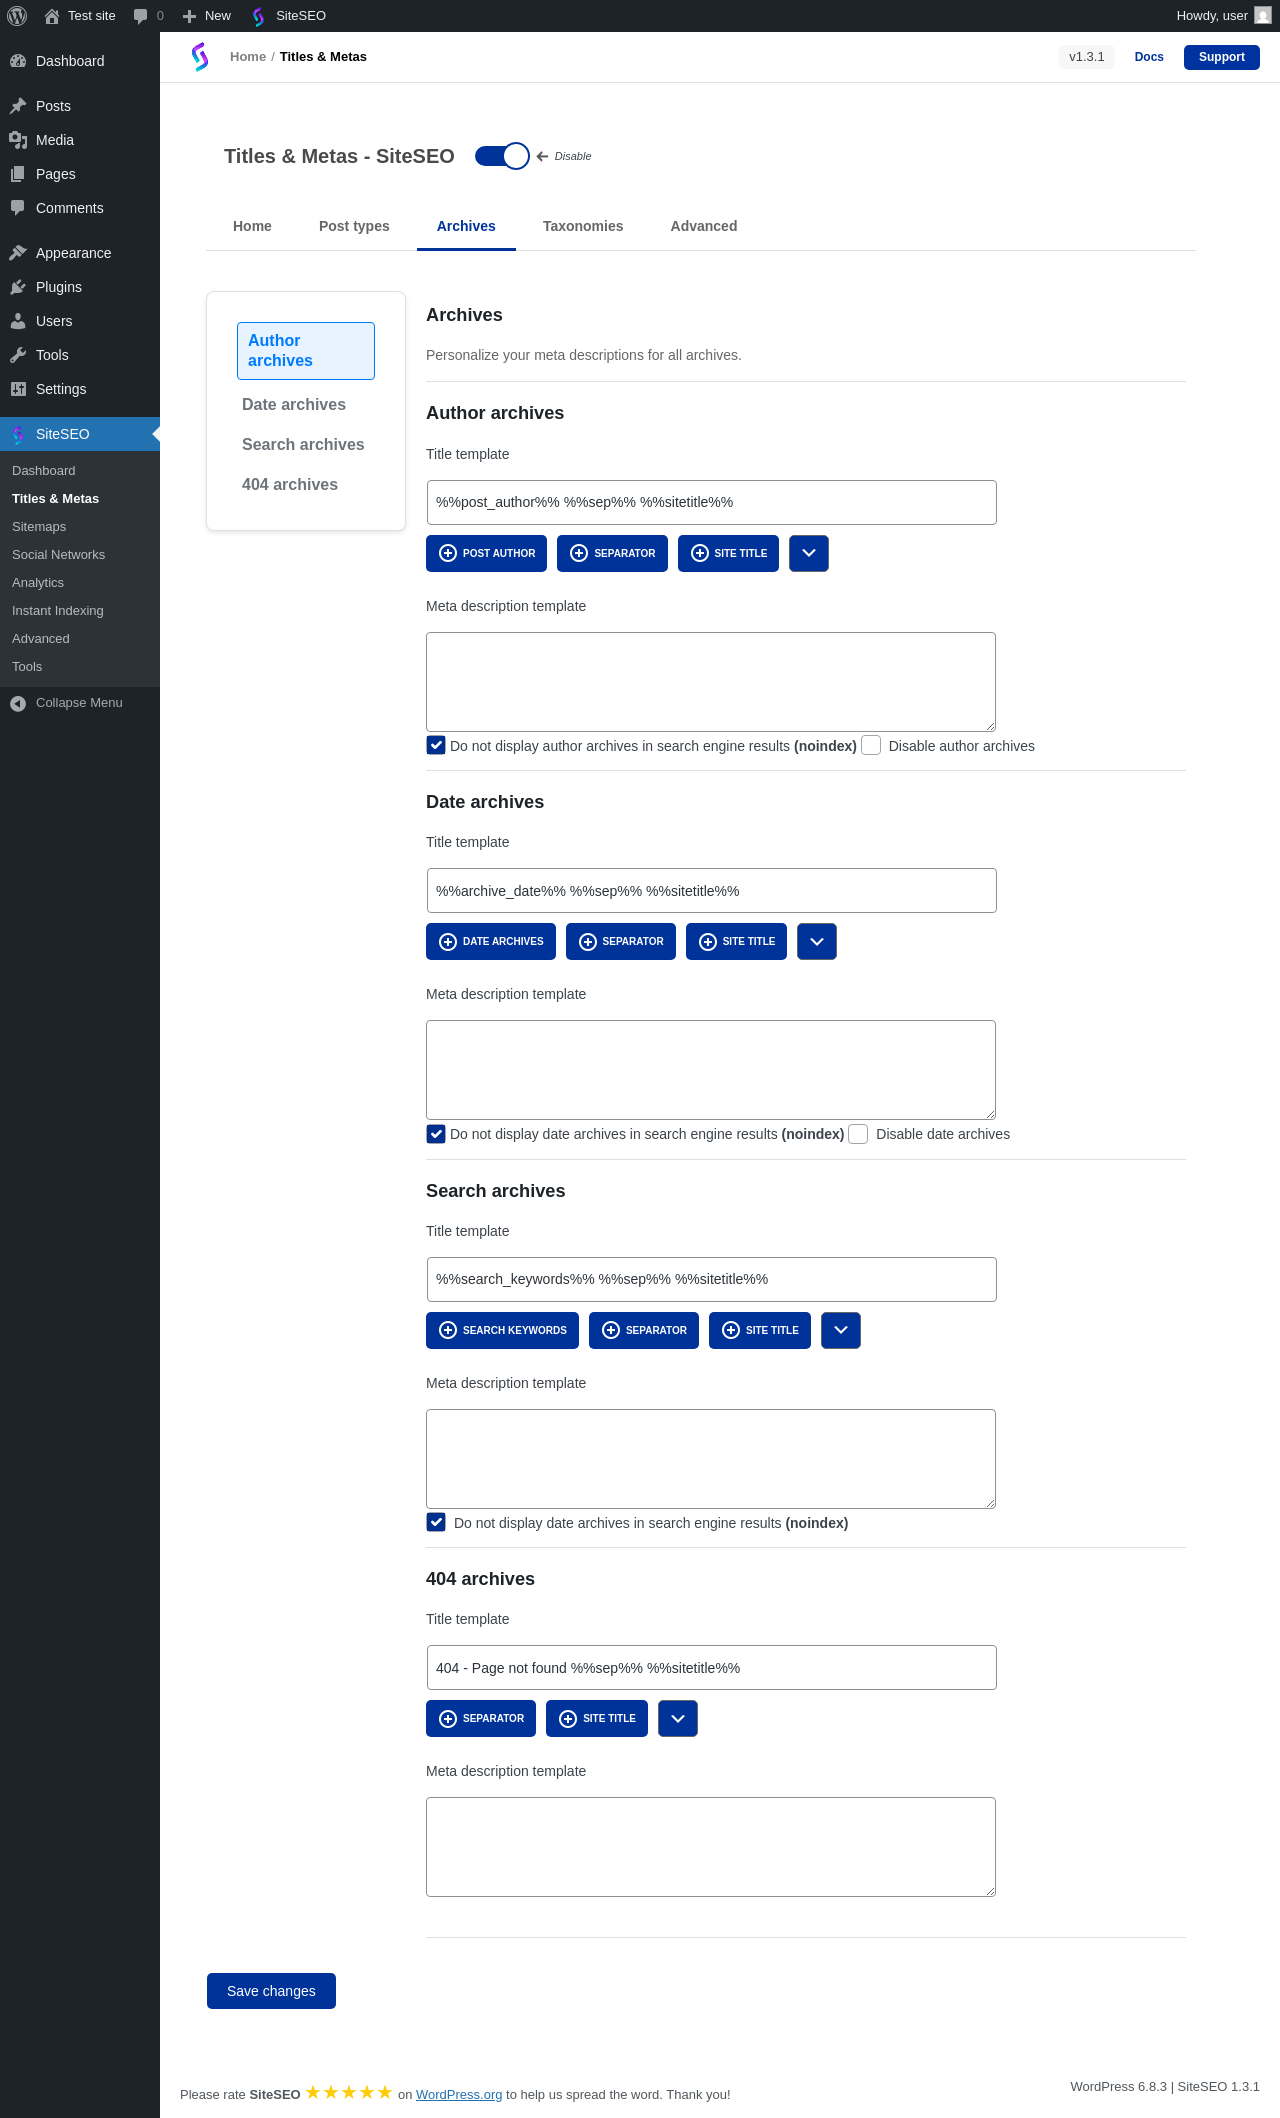
Task: Click the SiteSEO logo beside breadcrumb
Action: pyautogui.click(x=200, y=57)
